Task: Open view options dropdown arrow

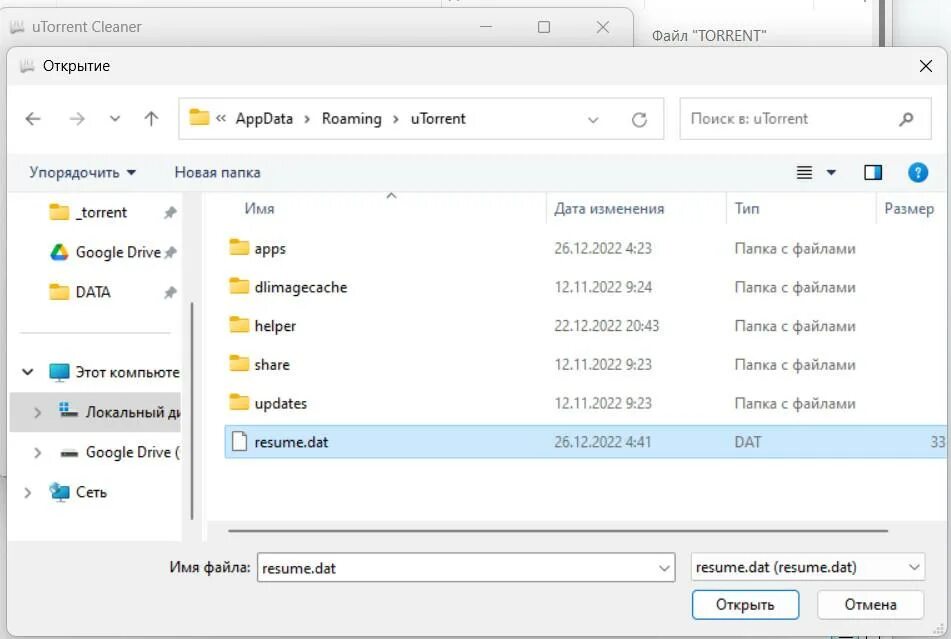Action: 831,173
